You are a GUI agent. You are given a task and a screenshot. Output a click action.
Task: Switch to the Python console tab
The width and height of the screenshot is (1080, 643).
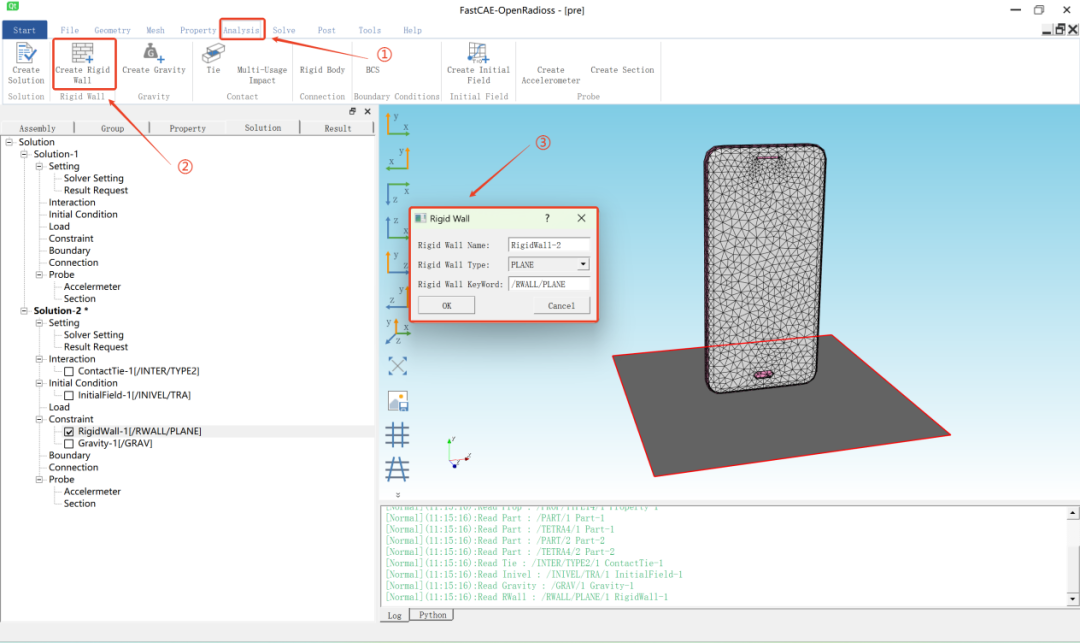433,615
